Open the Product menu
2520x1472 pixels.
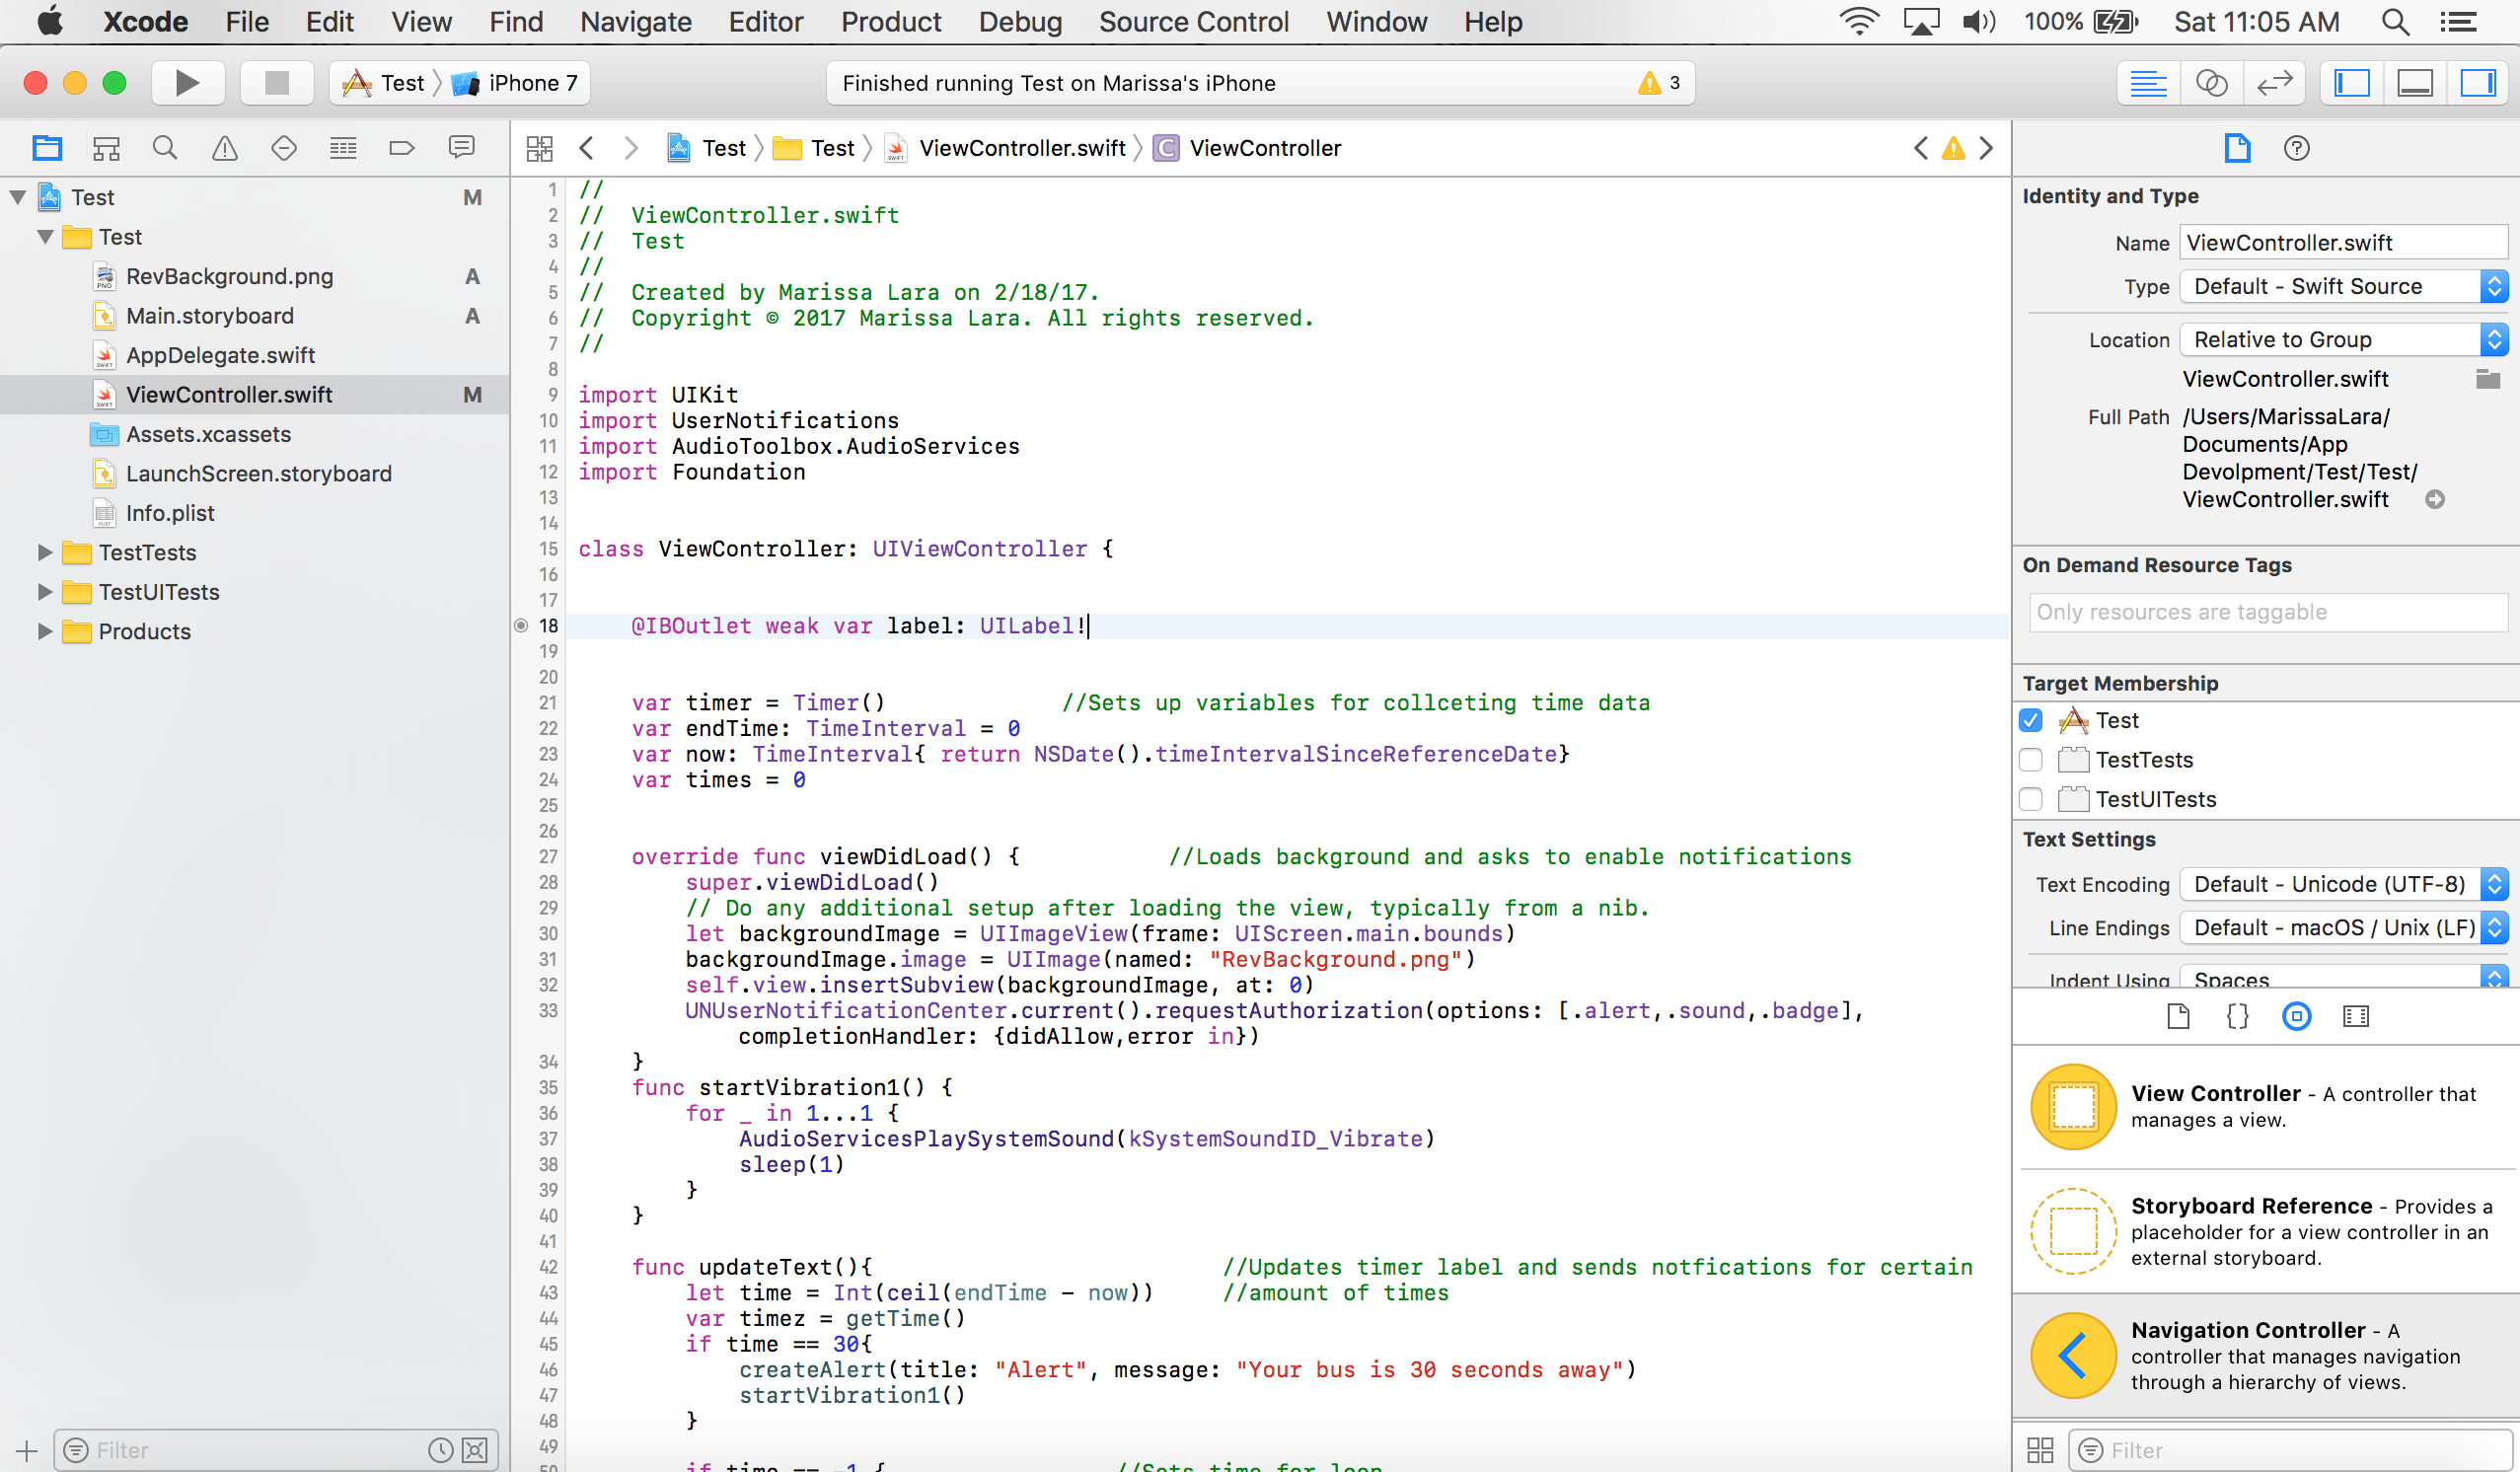pyautogui.click(x=890, y=22)
